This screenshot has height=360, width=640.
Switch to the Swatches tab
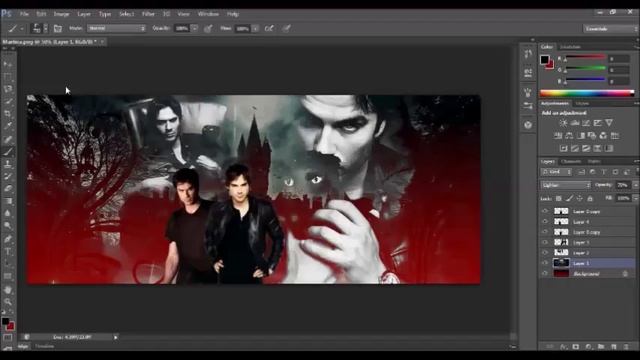click(570, 47)
